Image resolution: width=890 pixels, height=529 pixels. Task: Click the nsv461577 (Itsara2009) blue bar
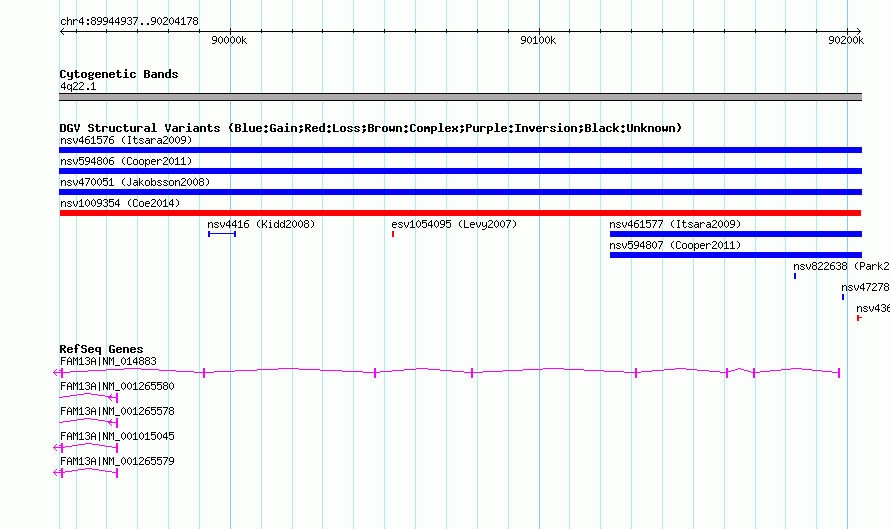pyautogui.click(x=736, y=234)
